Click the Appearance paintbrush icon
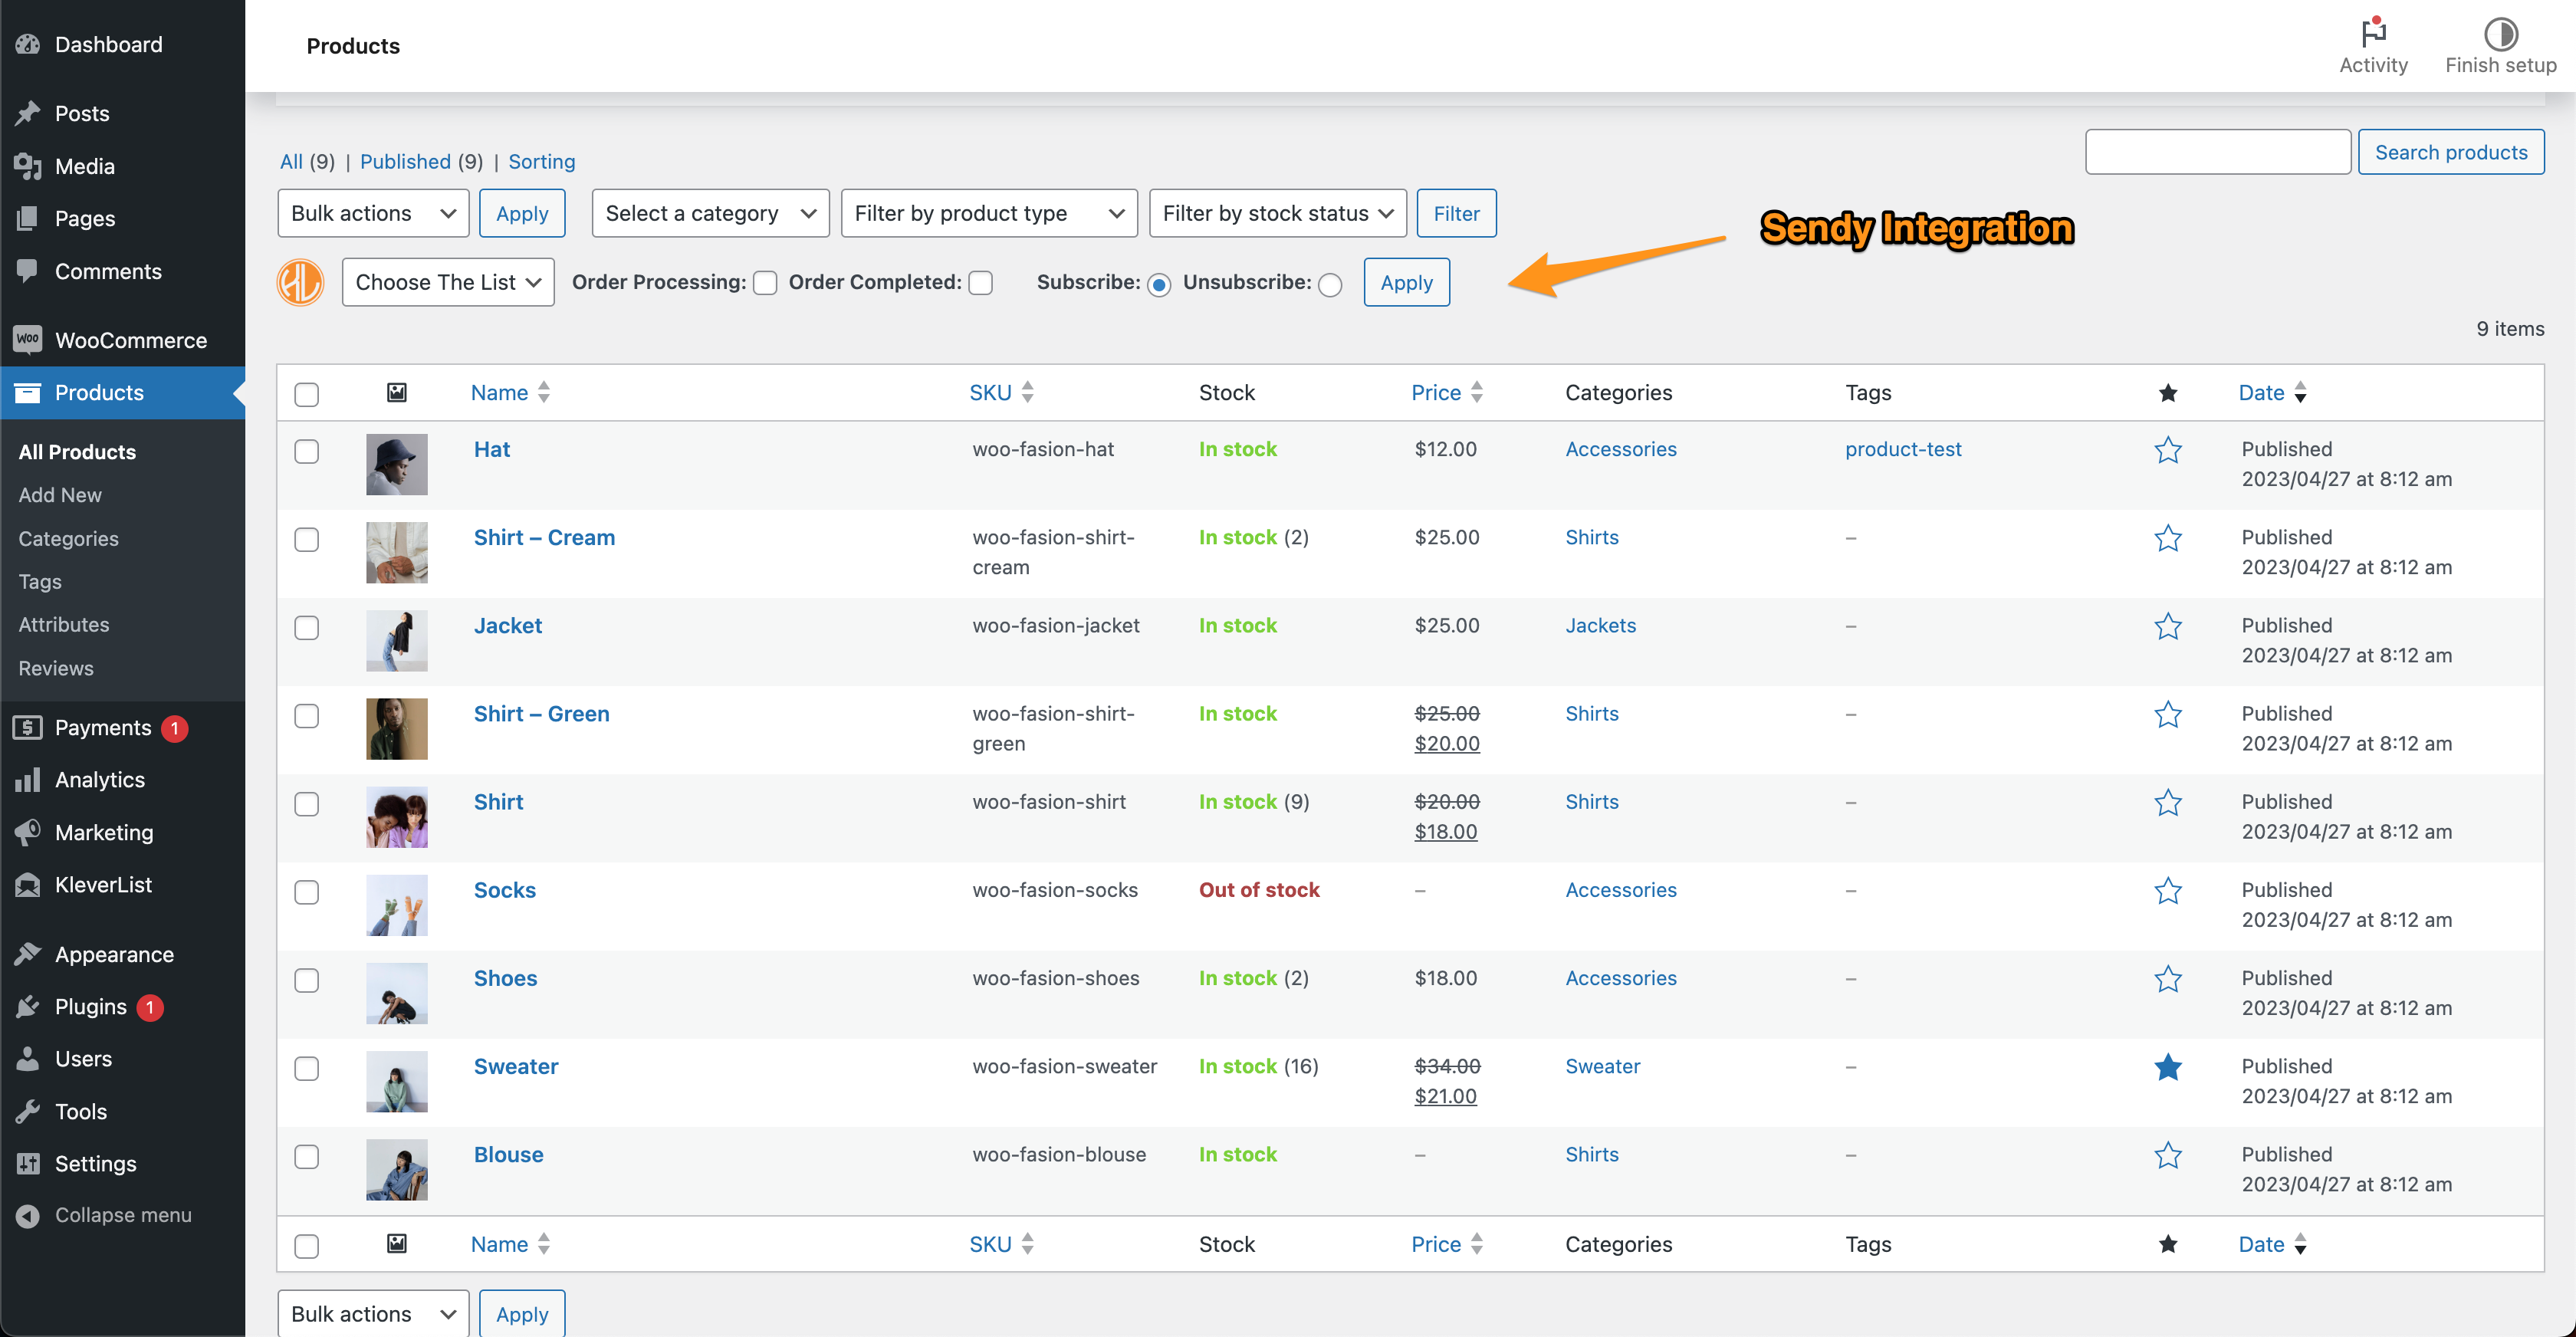 click(28, 954)
